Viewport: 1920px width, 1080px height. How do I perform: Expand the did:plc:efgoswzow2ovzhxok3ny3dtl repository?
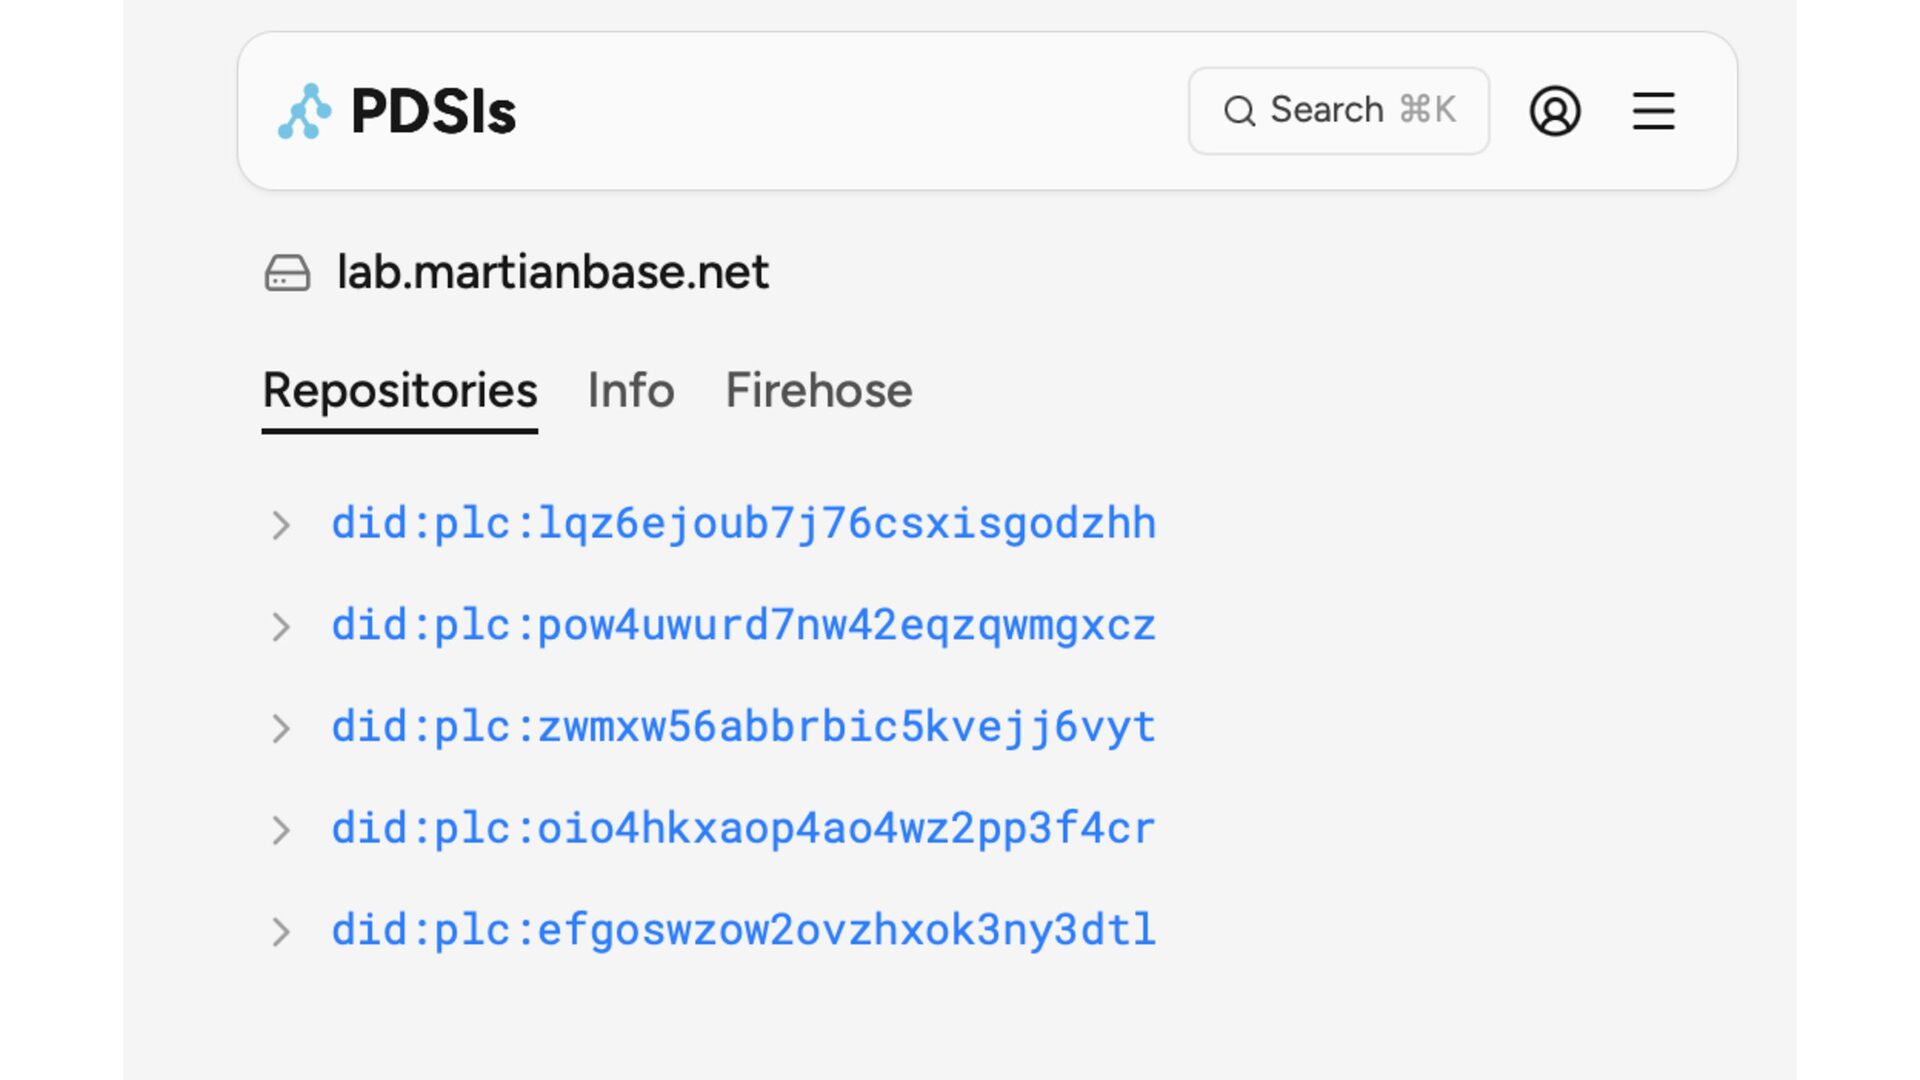click(x=281, y=932)
